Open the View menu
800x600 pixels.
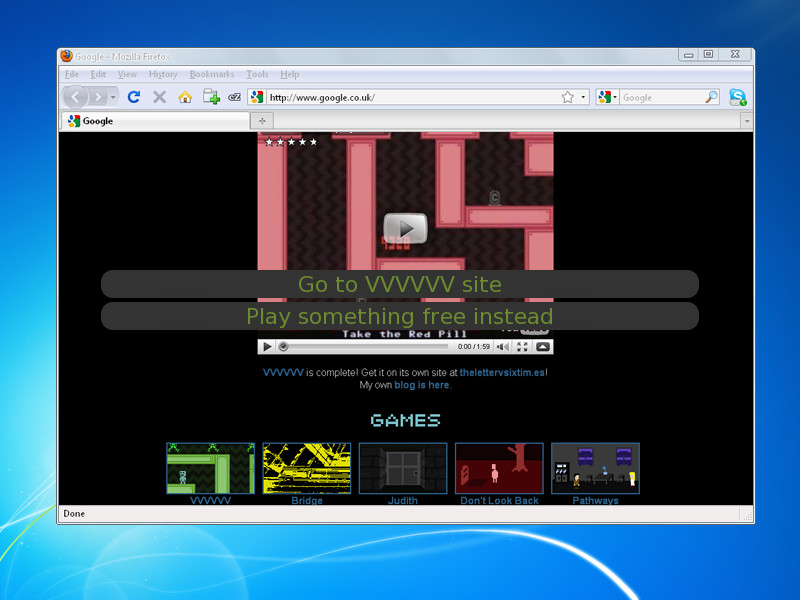(x=127, y=74)
